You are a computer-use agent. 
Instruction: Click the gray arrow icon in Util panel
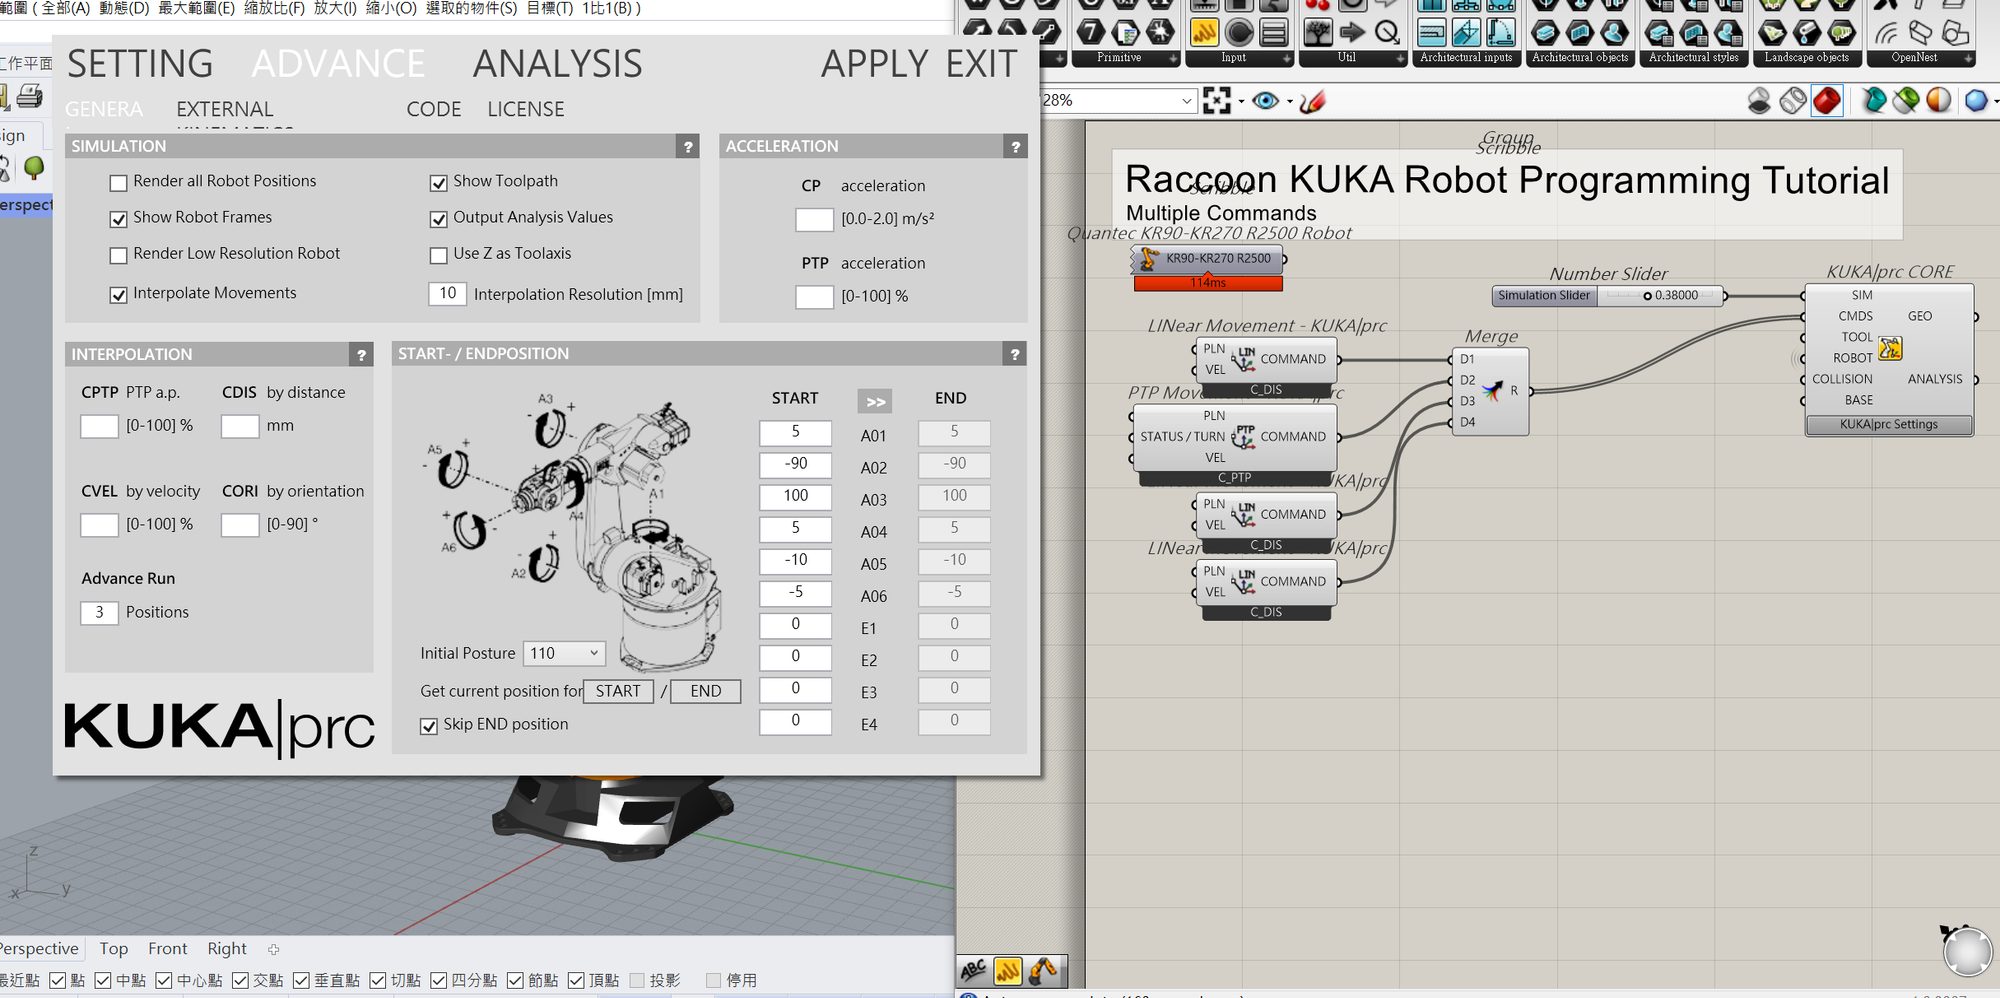pos(1352,32)
